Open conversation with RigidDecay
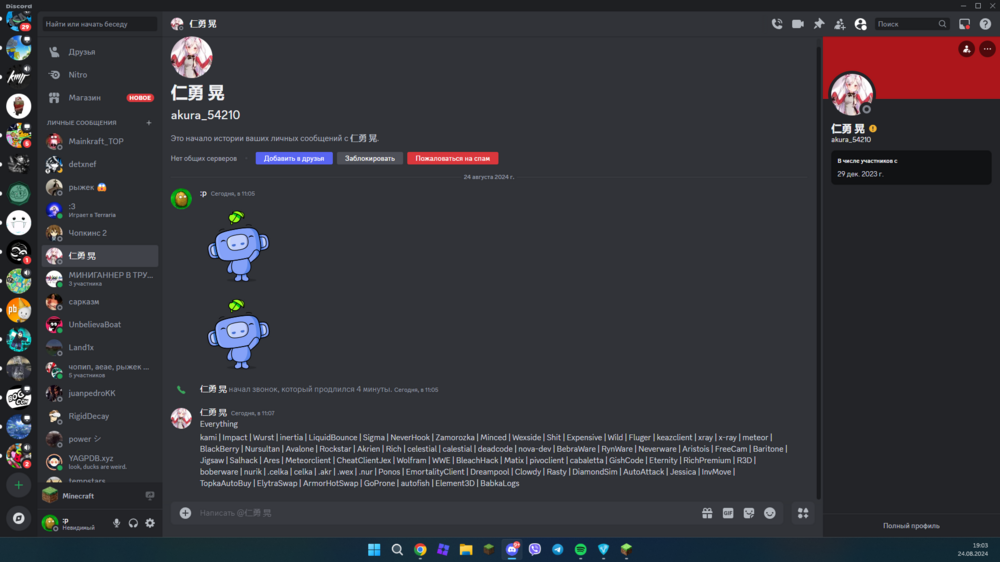This screenshot has height=562, width=1000. pyautogui.click(x=99, y=416)
